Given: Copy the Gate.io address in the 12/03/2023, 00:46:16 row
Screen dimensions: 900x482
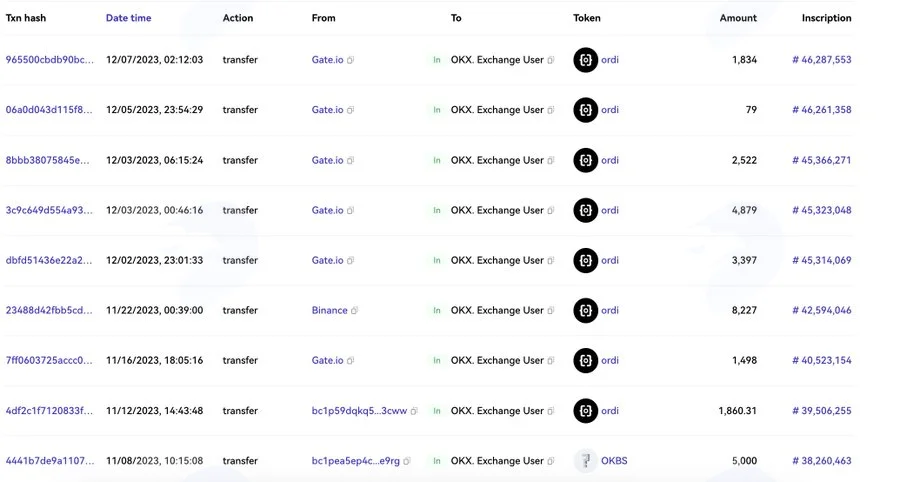Looking at the screenshot, I should coord(351,210).
